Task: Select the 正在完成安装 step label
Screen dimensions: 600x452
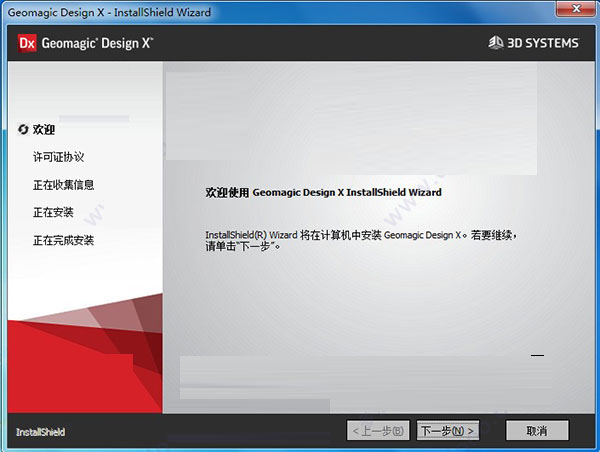Action: pos(64,240)
